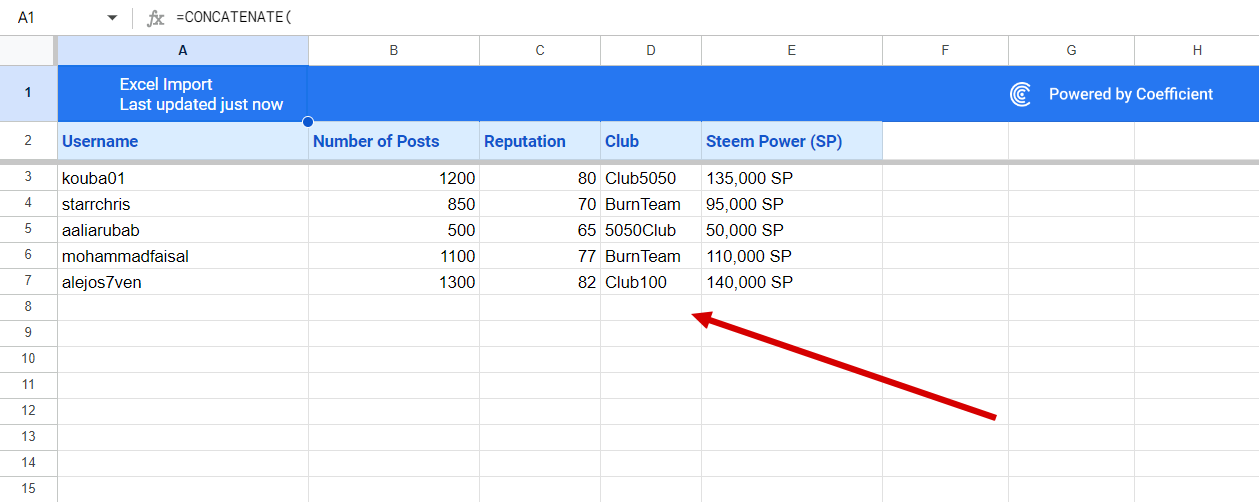Image resolution: width=1259 pixels, height=502 pixels.
Task: Click the 5050Club cell
Action: 651,230
